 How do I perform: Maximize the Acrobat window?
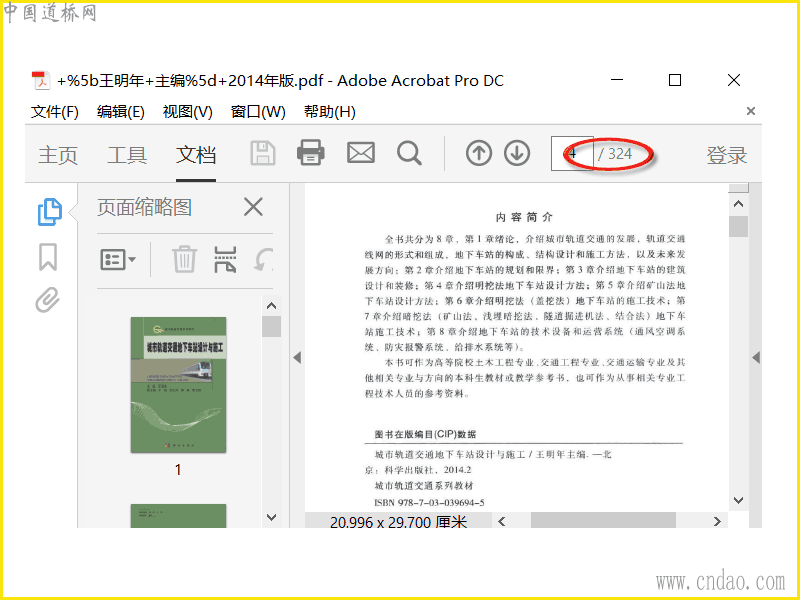674,80
